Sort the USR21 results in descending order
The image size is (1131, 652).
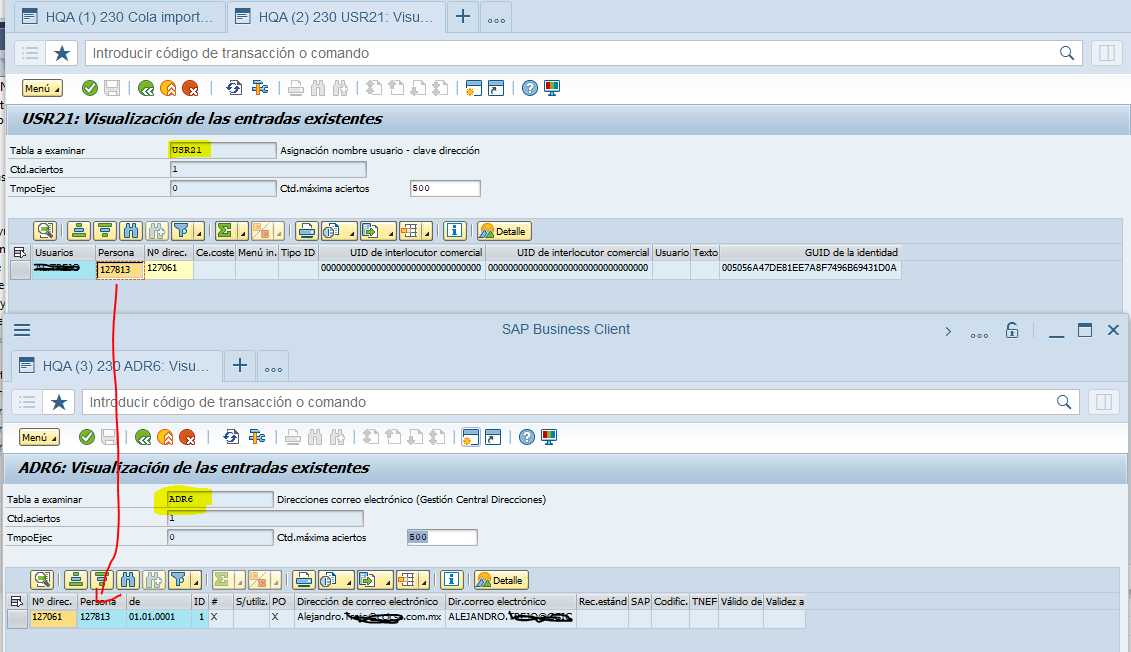106,231
